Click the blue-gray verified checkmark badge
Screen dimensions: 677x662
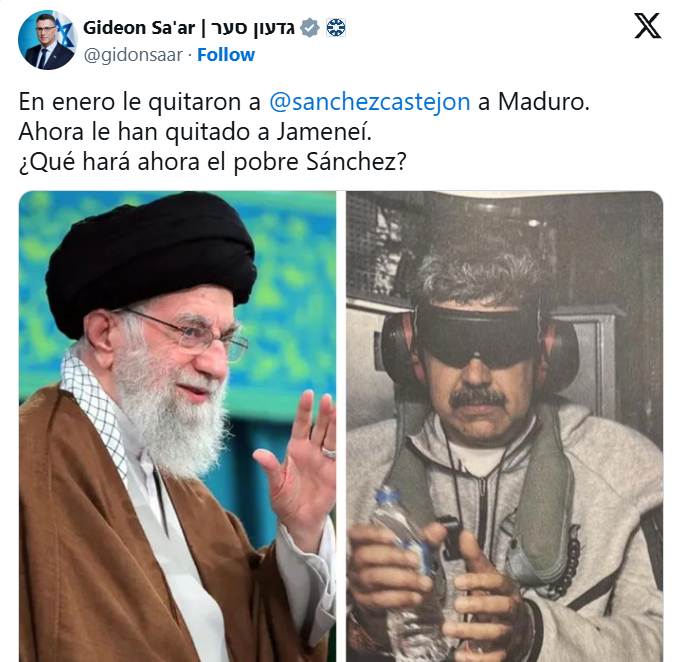(x=310, y=28)
